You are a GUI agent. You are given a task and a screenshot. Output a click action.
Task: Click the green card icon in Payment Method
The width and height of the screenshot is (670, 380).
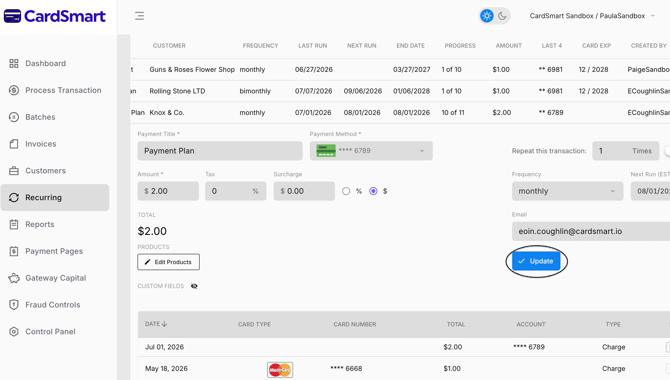tap(326, 151)
